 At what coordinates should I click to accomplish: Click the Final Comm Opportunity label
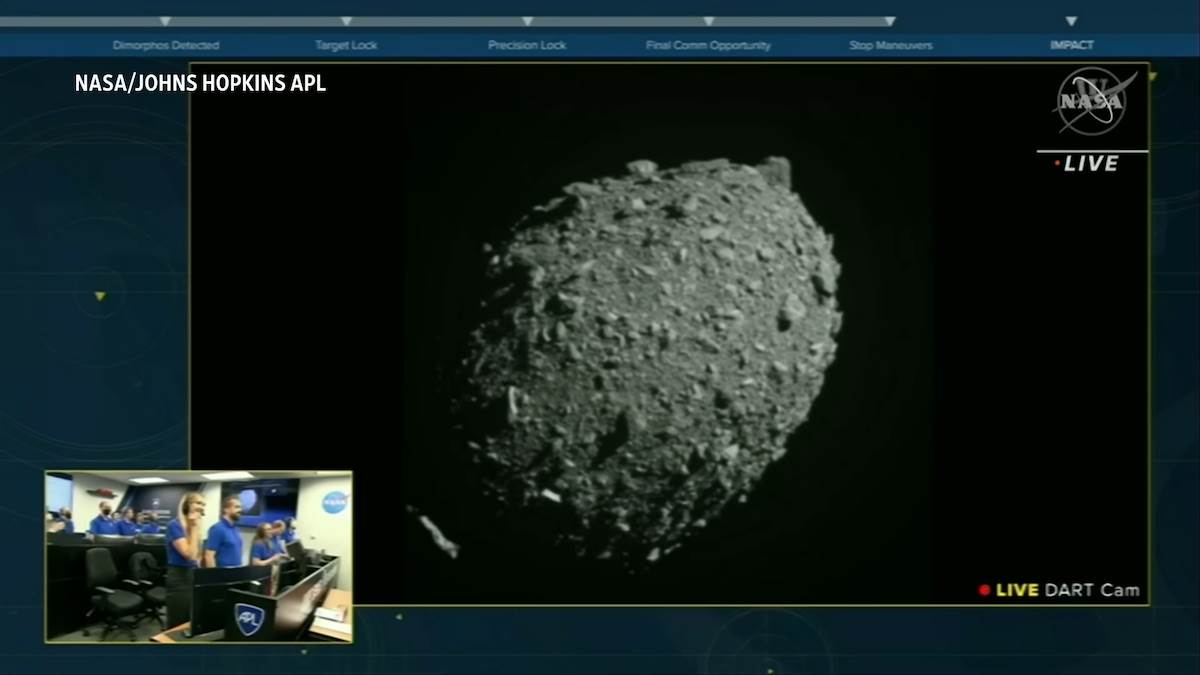click(x=710, y=44)
